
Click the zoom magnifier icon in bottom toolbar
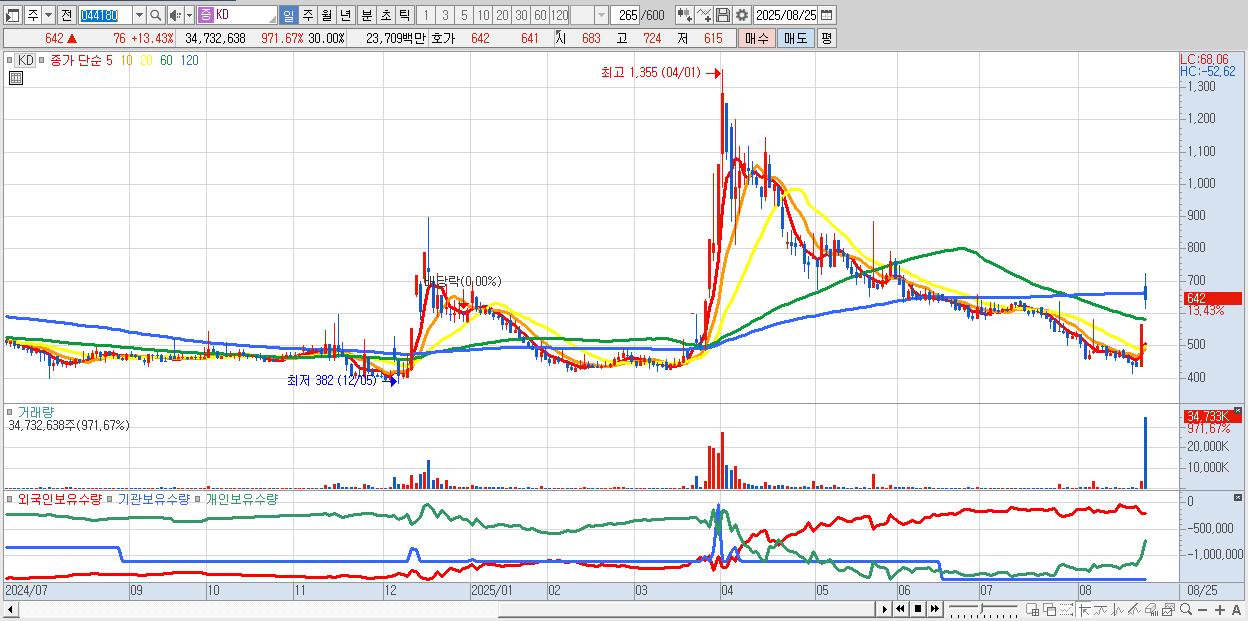1186,609
